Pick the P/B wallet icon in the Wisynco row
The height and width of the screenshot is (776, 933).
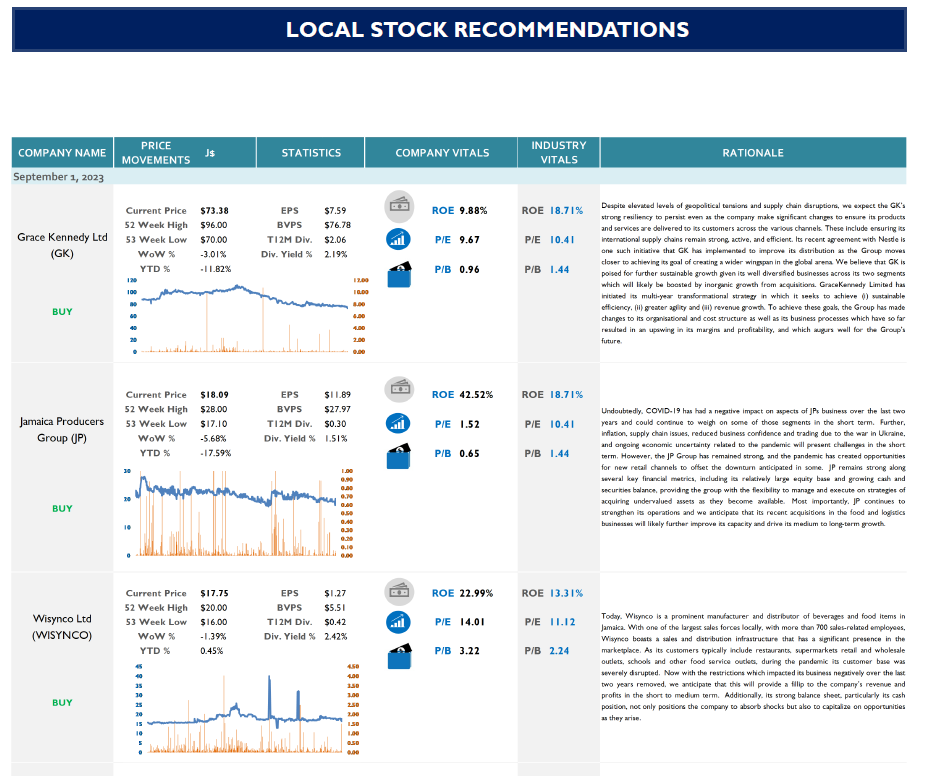[399, 656]
